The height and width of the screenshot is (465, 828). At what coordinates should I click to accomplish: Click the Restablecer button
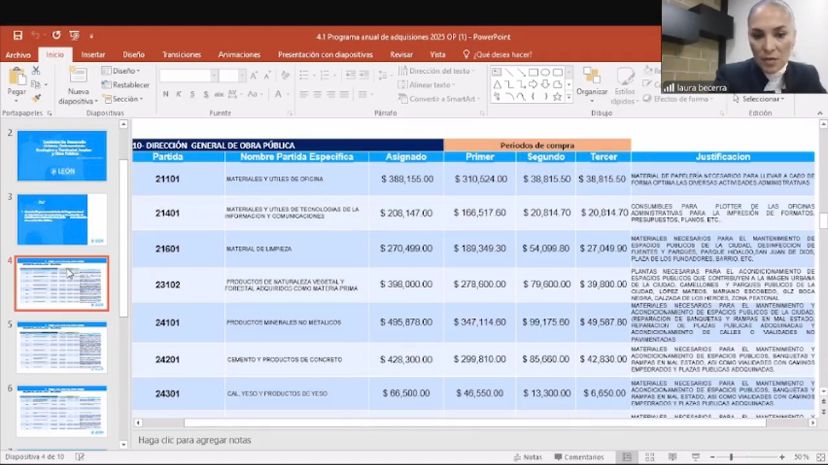(x=127, y=85)
